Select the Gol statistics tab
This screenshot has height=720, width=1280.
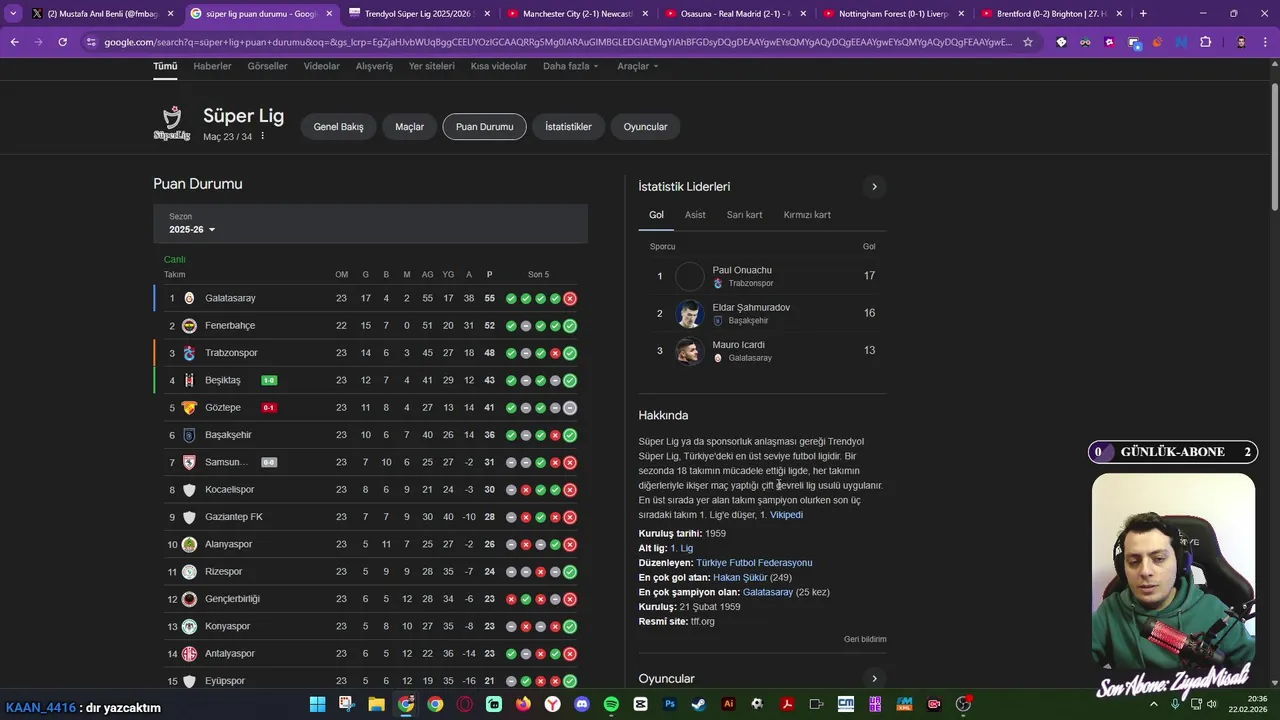(656, 215)
